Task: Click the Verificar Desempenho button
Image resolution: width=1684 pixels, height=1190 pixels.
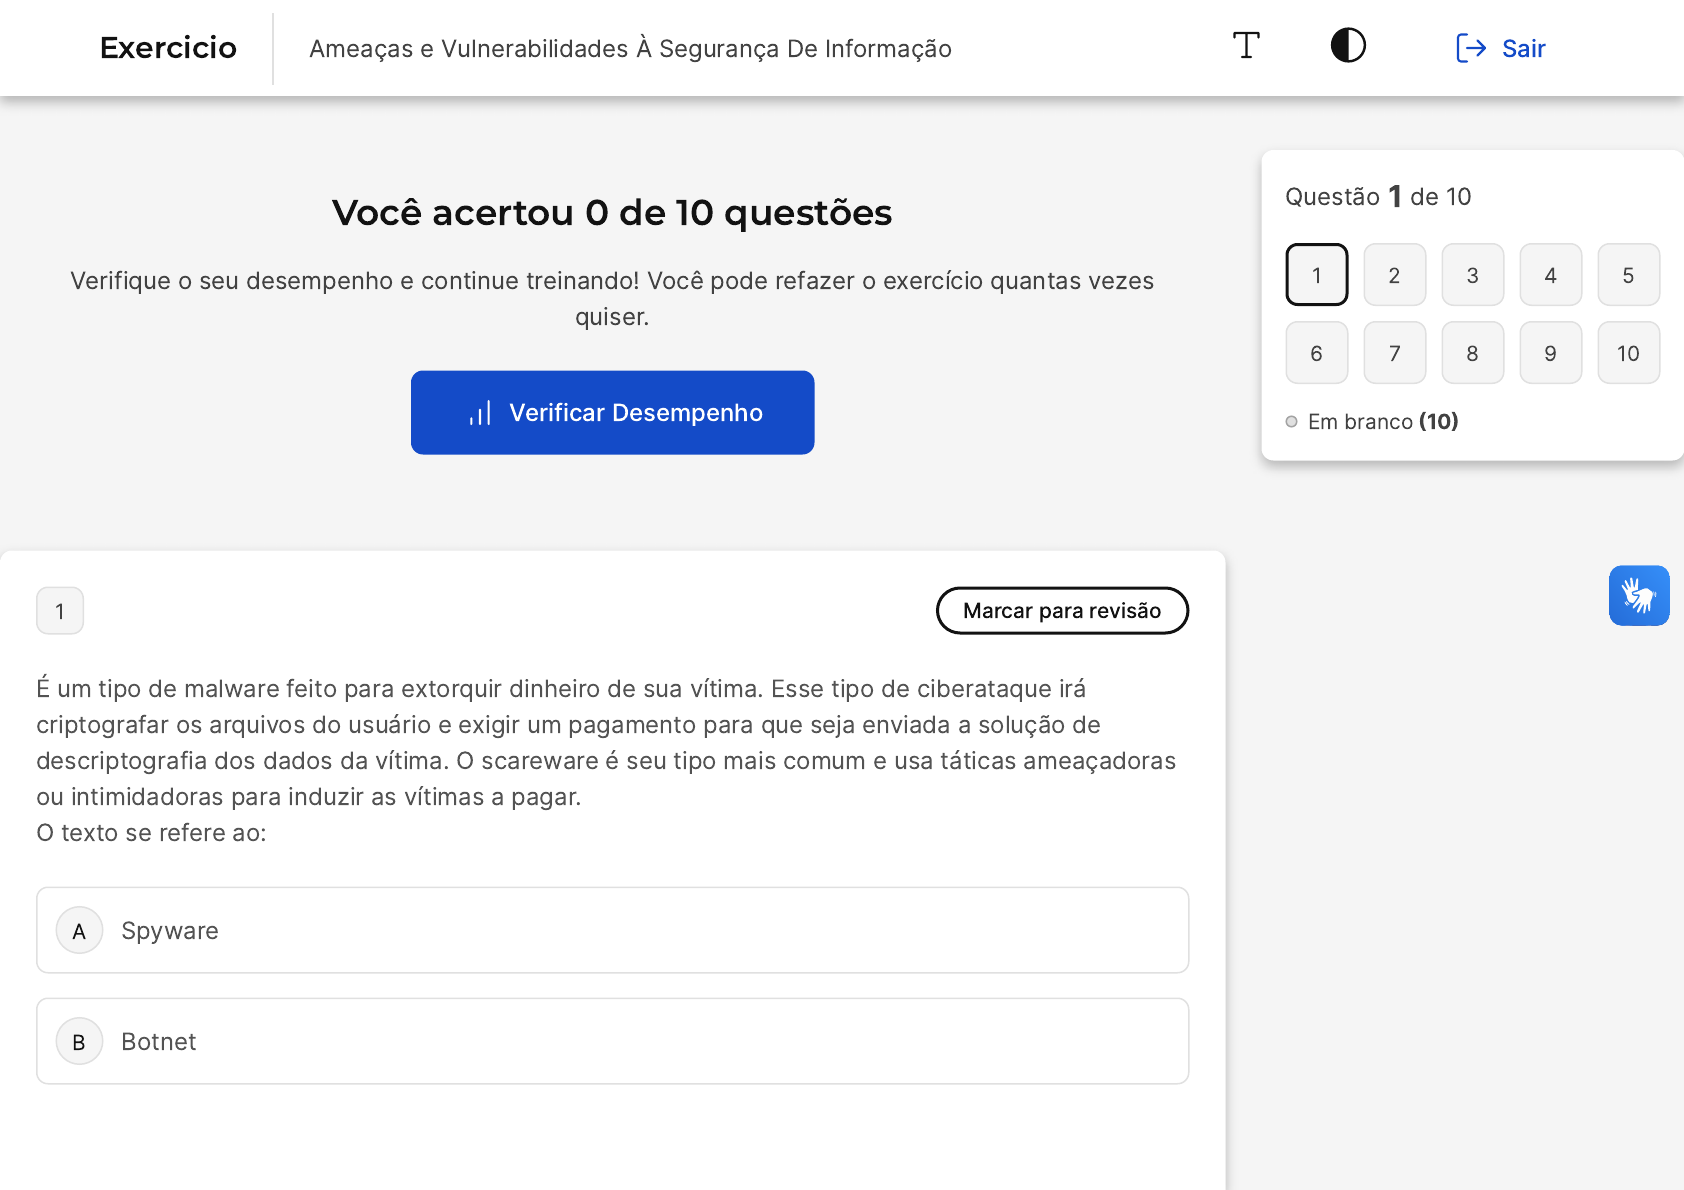Action: (612, 413)
